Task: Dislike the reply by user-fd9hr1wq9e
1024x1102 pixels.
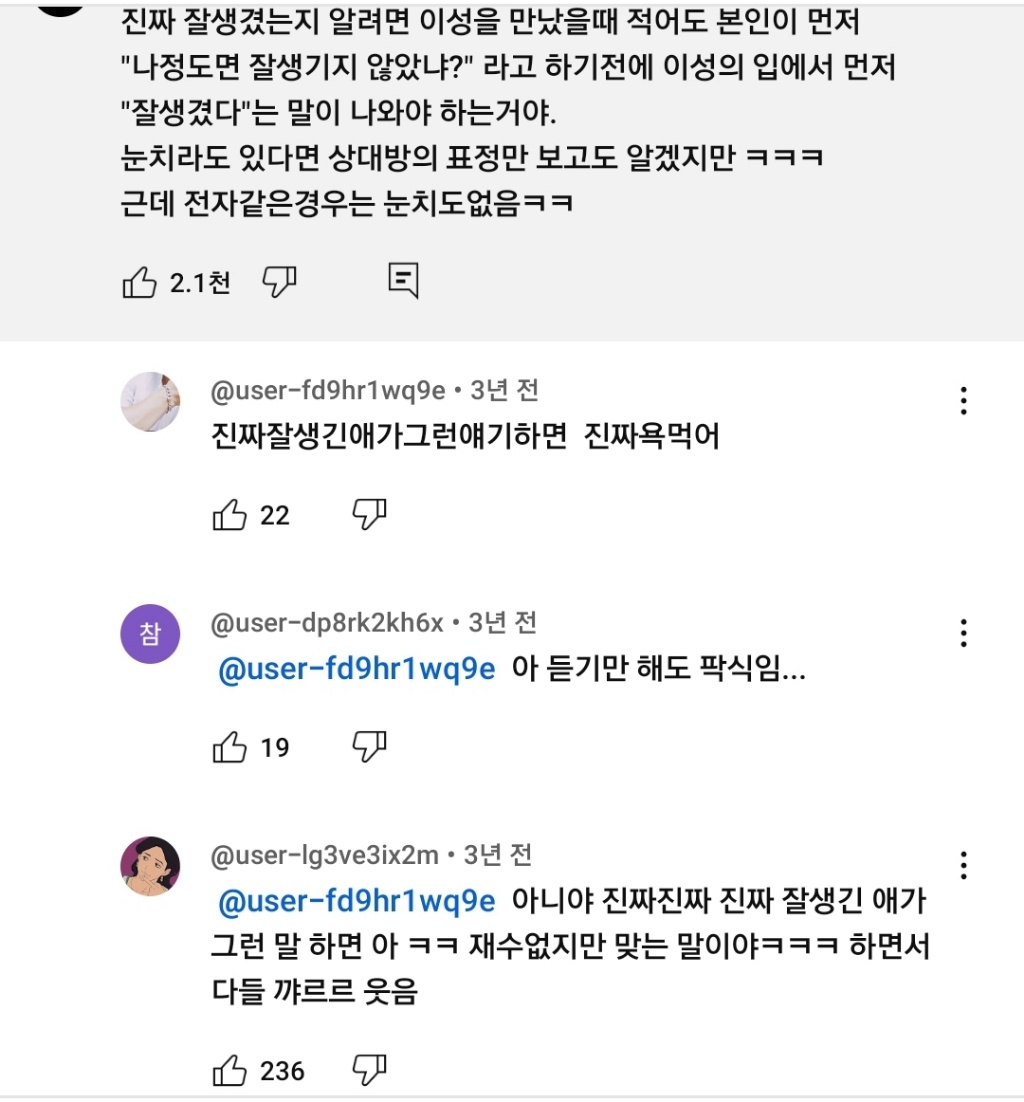Action: 369,515
